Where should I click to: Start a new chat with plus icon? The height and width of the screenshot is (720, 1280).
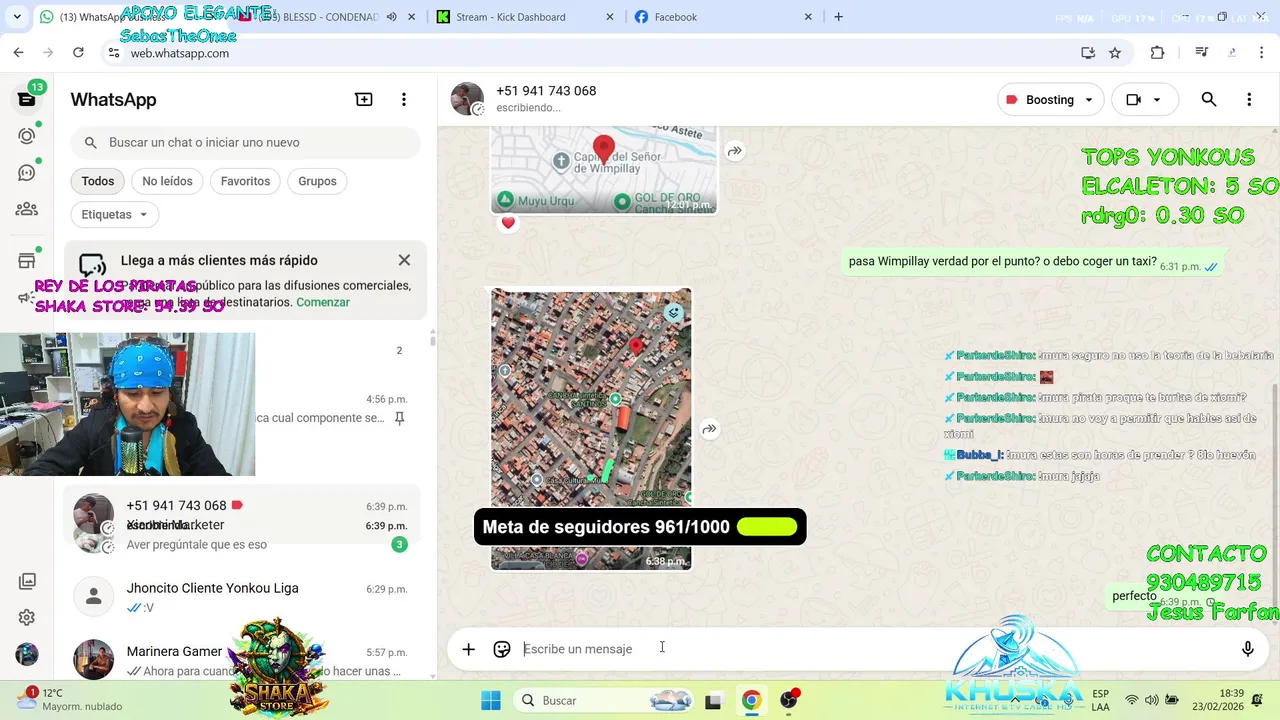pos(364,99)
